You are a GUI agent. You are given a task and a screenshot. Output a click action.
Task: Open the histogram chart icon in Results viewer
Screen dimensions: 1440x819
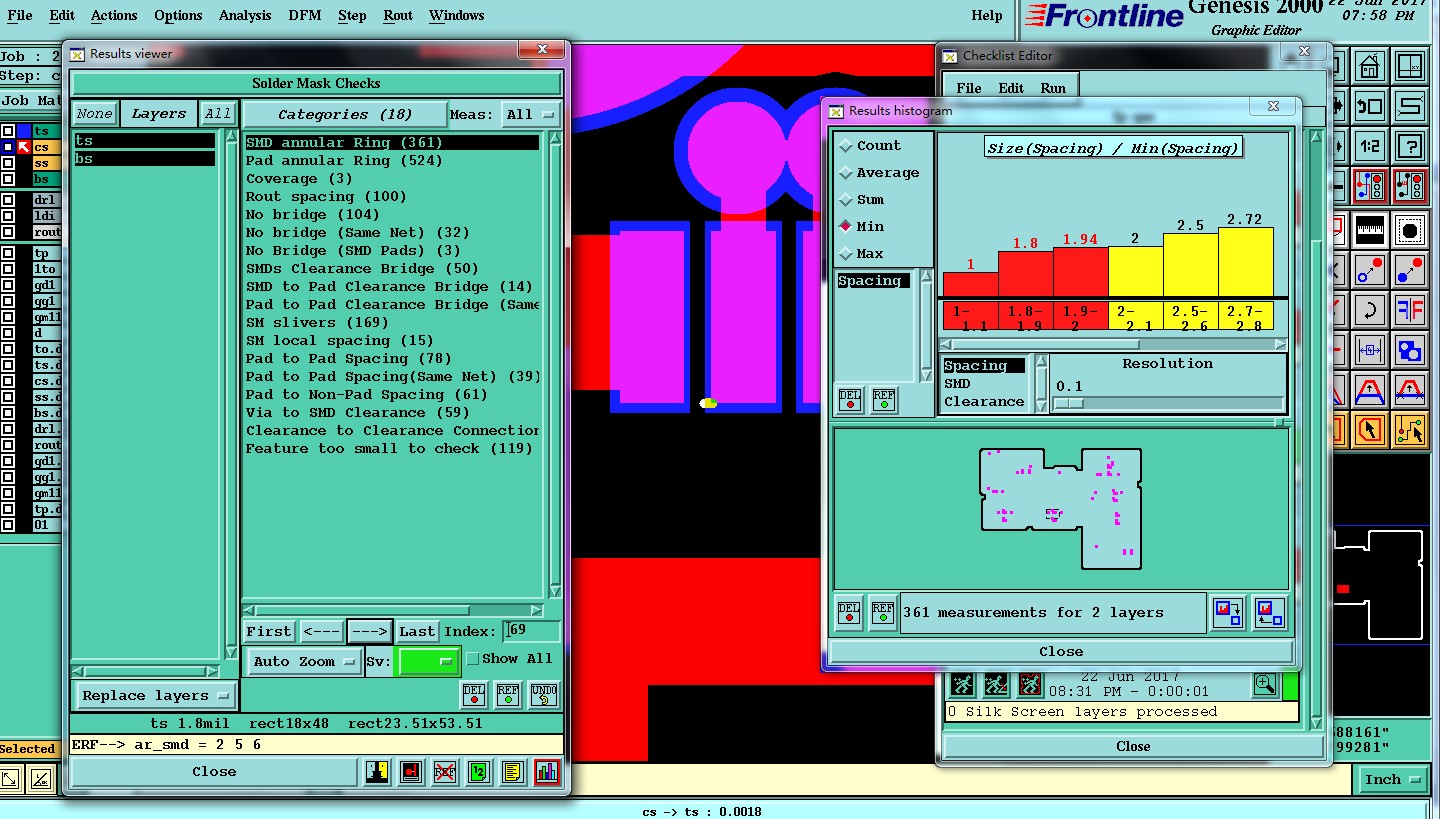[x=547, y=772]
